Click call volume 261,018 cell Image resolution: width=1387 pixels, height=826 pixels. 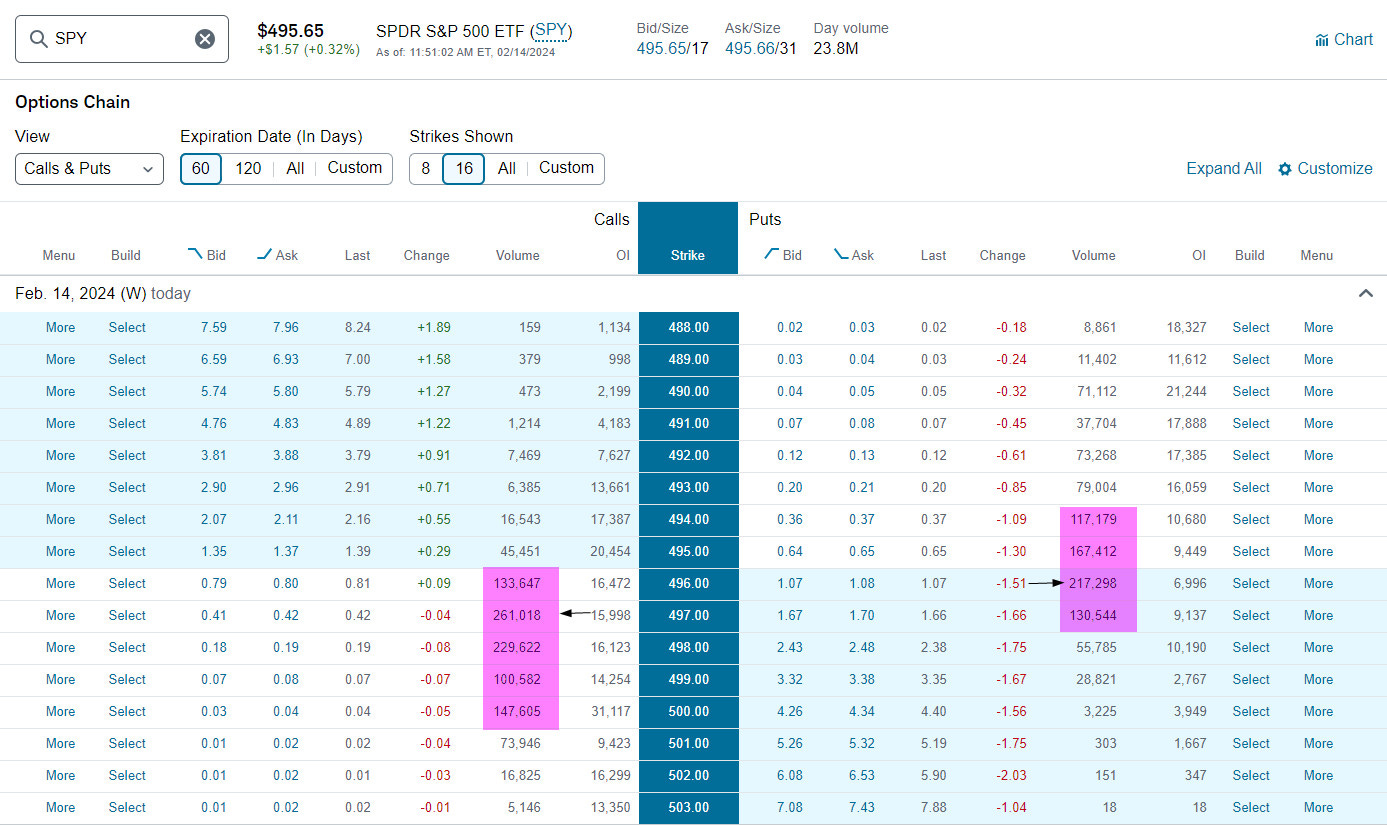coord(517,615)
